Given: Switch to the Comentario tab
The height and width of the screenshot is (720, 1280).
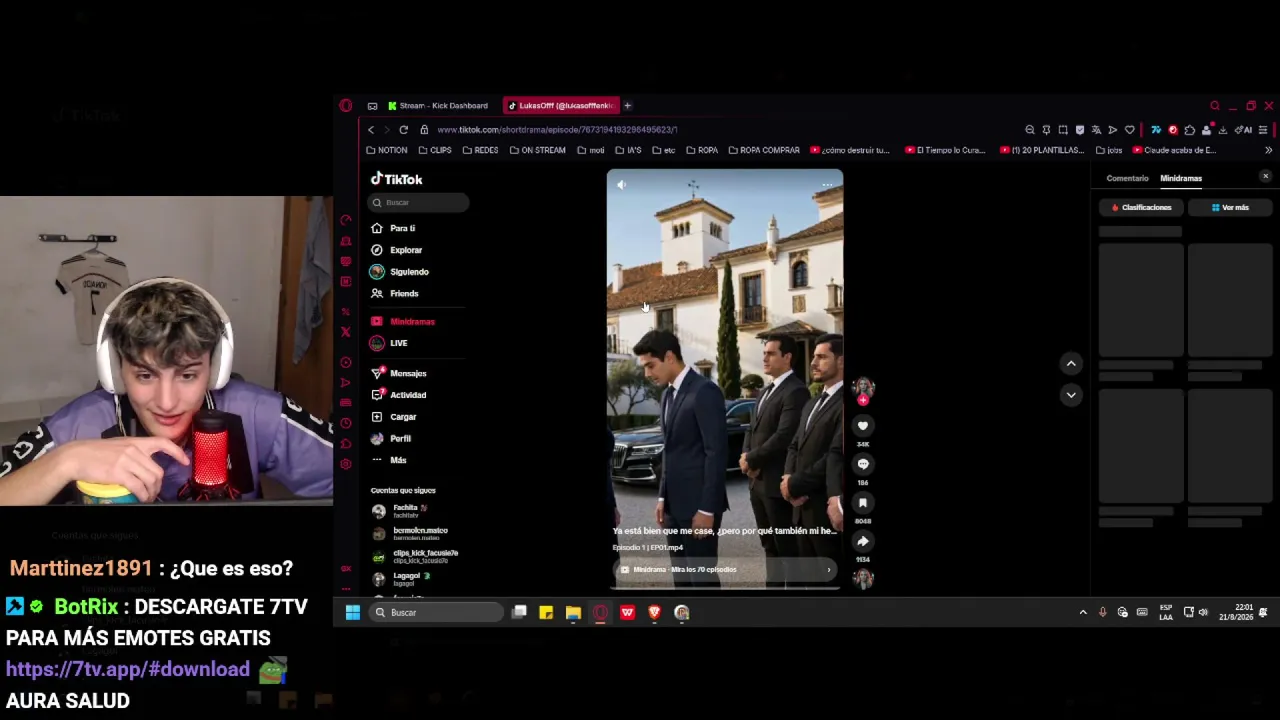Looking at the screenshot, I should tap(1127, 179).
